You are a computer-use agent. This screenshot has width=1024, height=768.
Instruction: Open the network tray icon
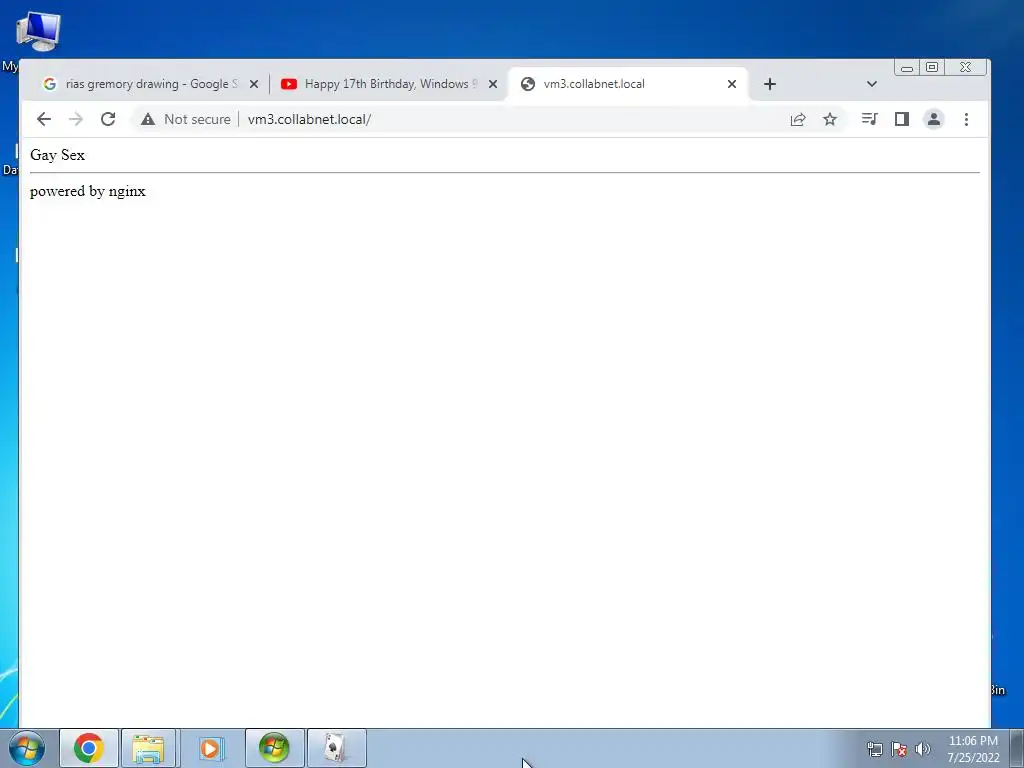click(874, 748)
